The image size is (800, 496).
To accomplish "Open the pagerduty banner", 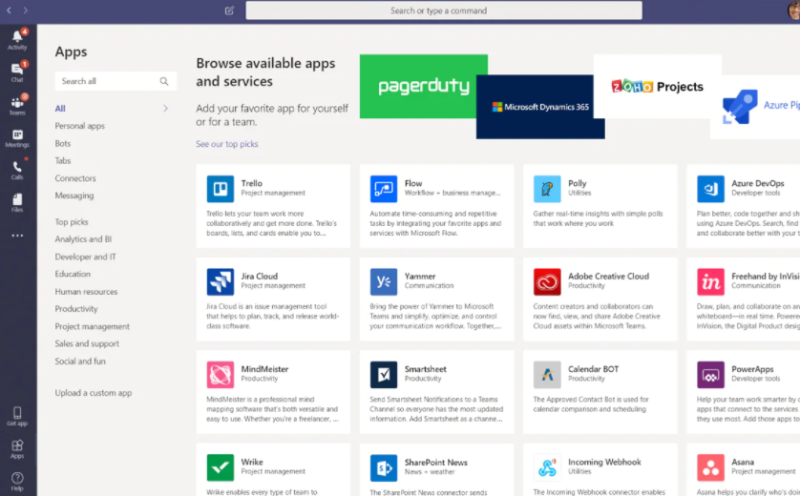I will [423, 86].
